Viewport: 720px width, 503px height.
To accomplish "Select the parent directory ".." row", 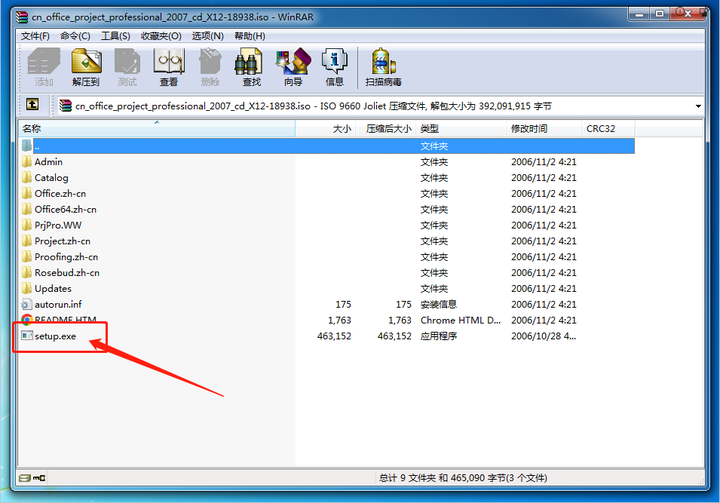I will pos(327,146).
